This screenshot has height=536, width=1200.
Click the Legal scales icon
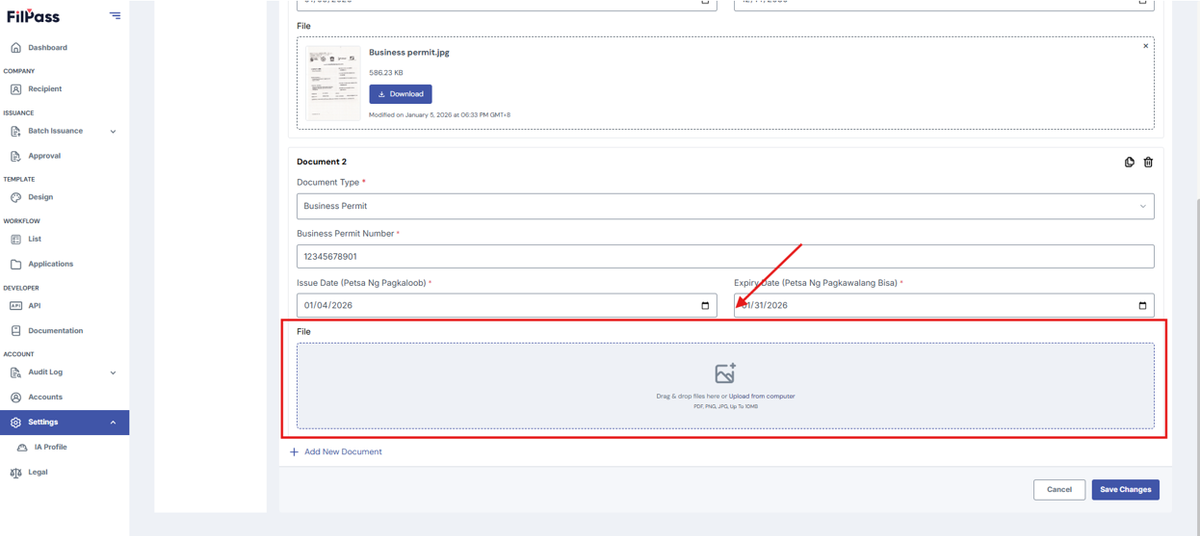pyautogui.click(x=16, y=472)
